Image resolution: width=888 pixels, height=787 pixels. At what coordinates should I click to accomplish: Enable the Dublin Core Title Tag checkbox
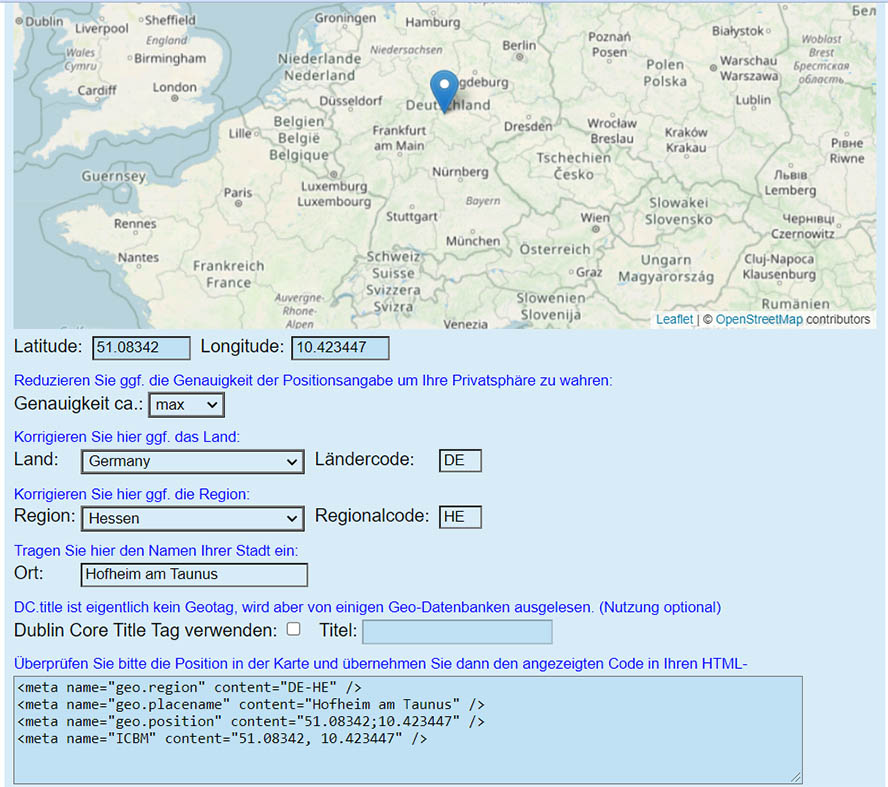pos(294,630)
